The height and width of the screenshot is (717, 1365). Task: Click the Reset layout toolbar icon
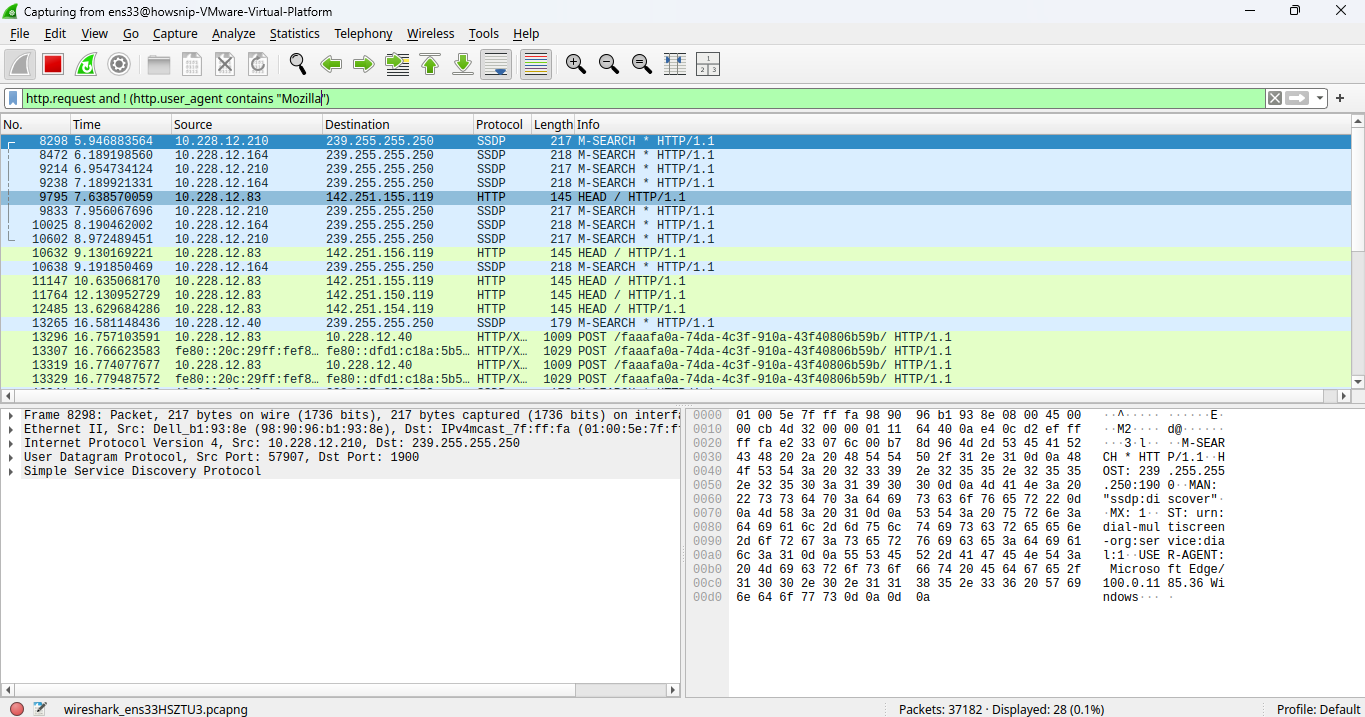coord(708,64)
